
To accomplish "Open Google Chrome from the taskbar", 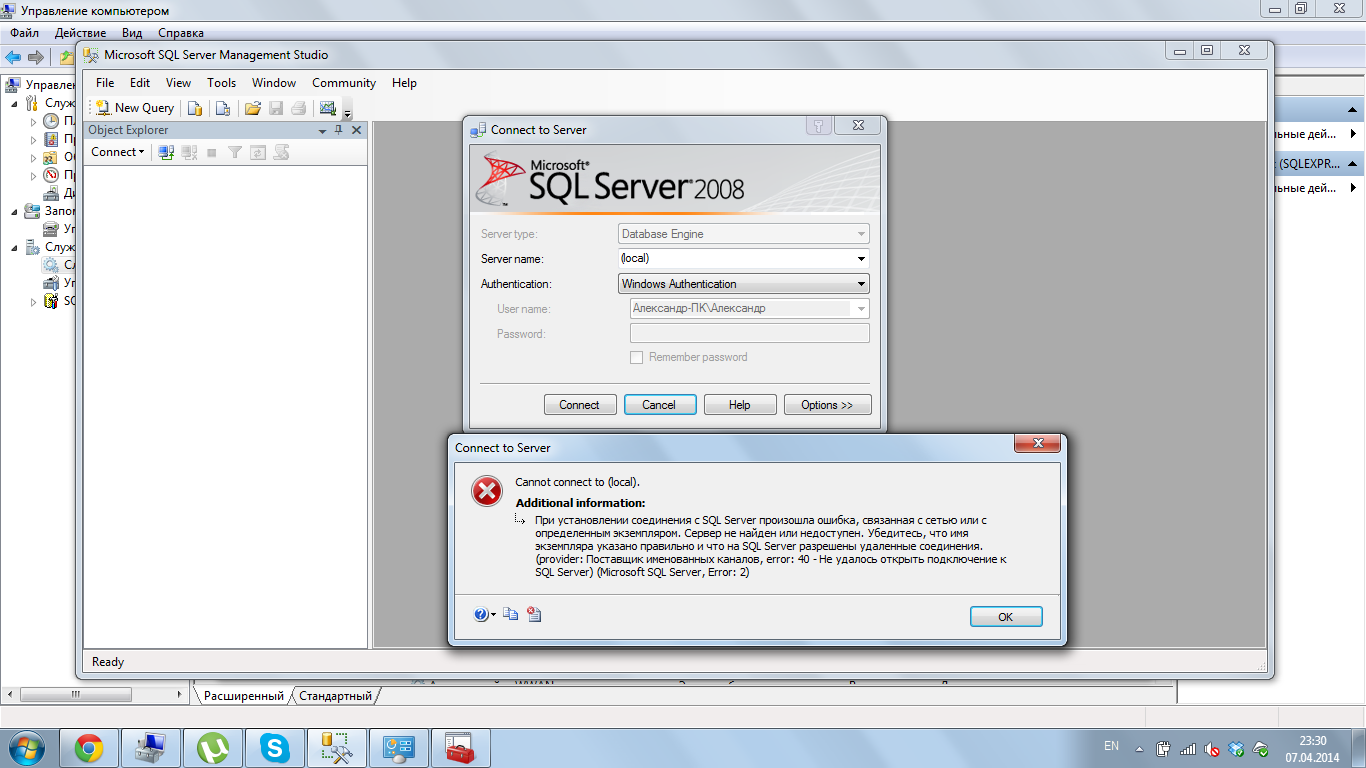I will click(x=89, y=747).
